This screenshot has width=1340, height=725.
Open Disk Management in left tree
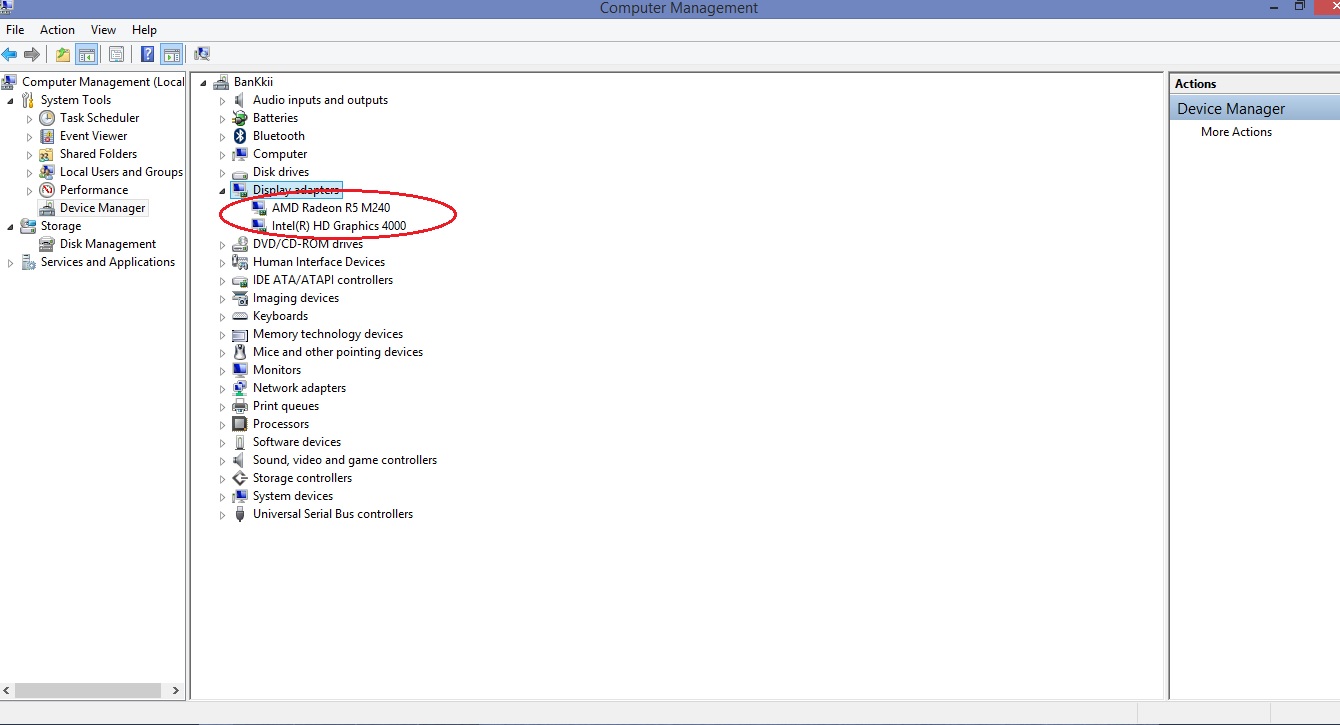(108, 244)
